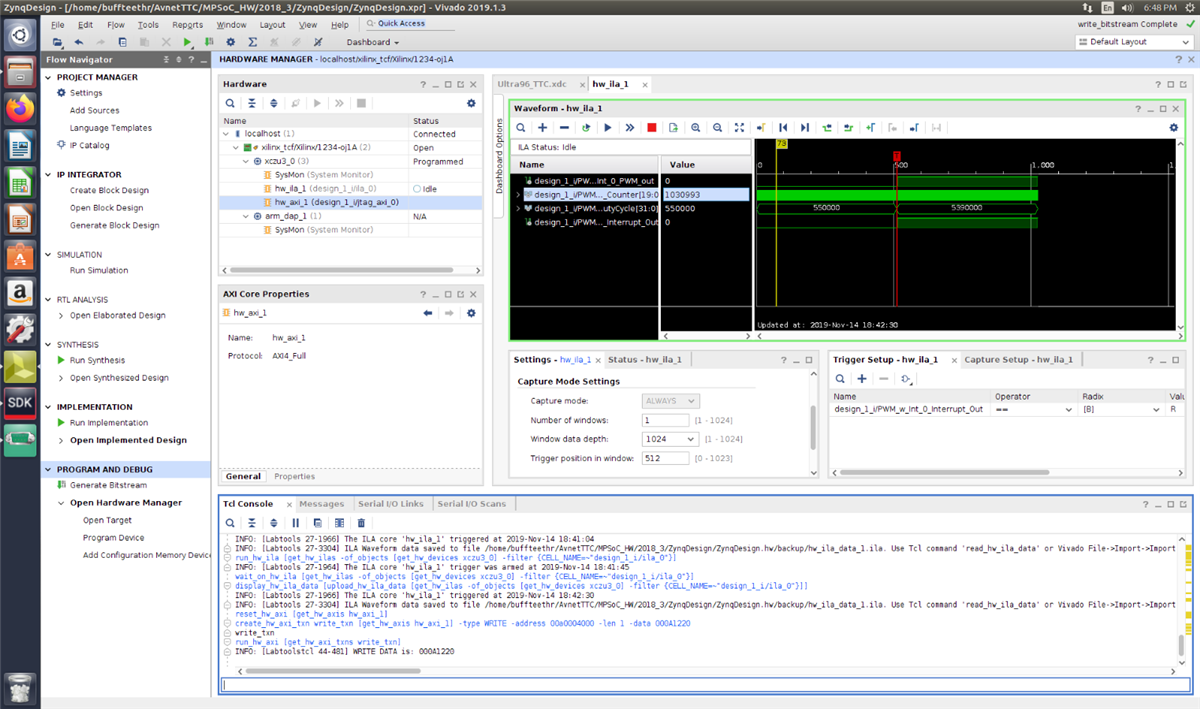Click hw_ila_1 Idle status indicator circle
The height and width of the screenshot is (709, 1200).
click(x=416, y=188)
